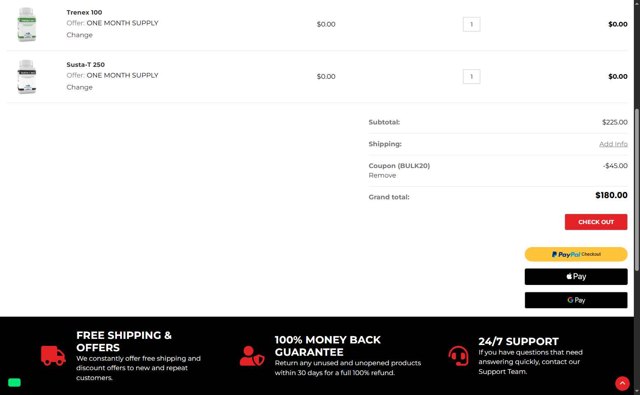
Task: Pay with Apple Pay
Action: click(x=576, y=277)
